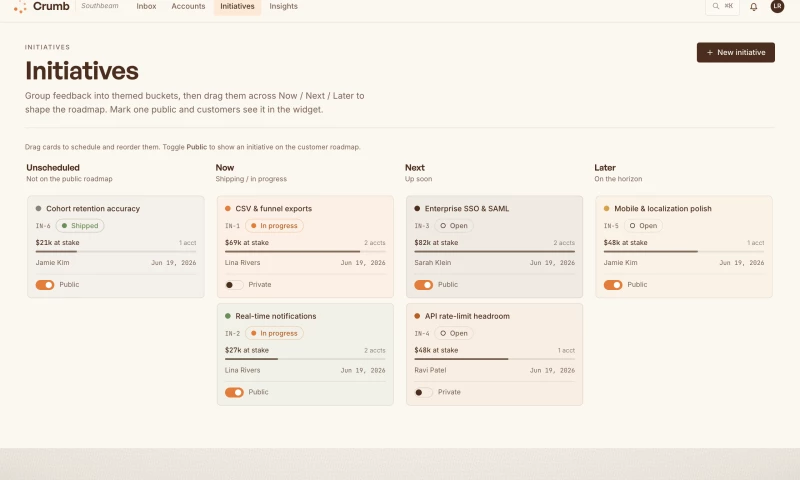Click the Next column header
The height and width of the screenshot is (480, 800).
click(415, 168)
